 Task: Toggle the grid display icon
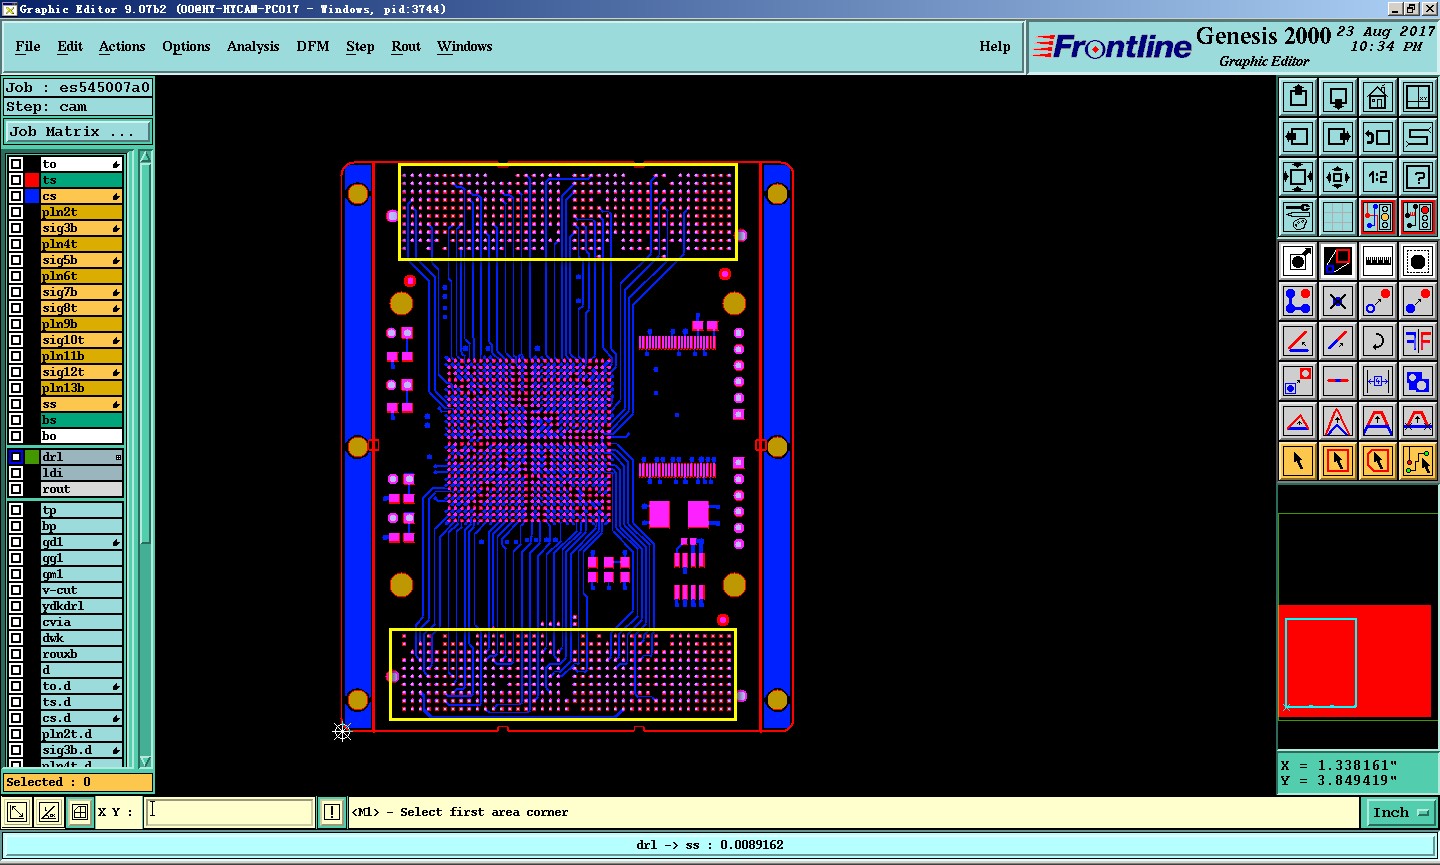1338,217
